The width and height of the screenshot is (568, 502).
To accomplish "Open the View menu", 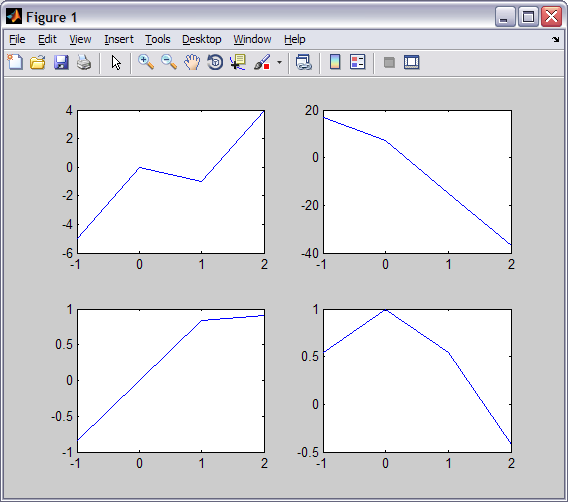I will pyautogui.click(x=80, y=39).
